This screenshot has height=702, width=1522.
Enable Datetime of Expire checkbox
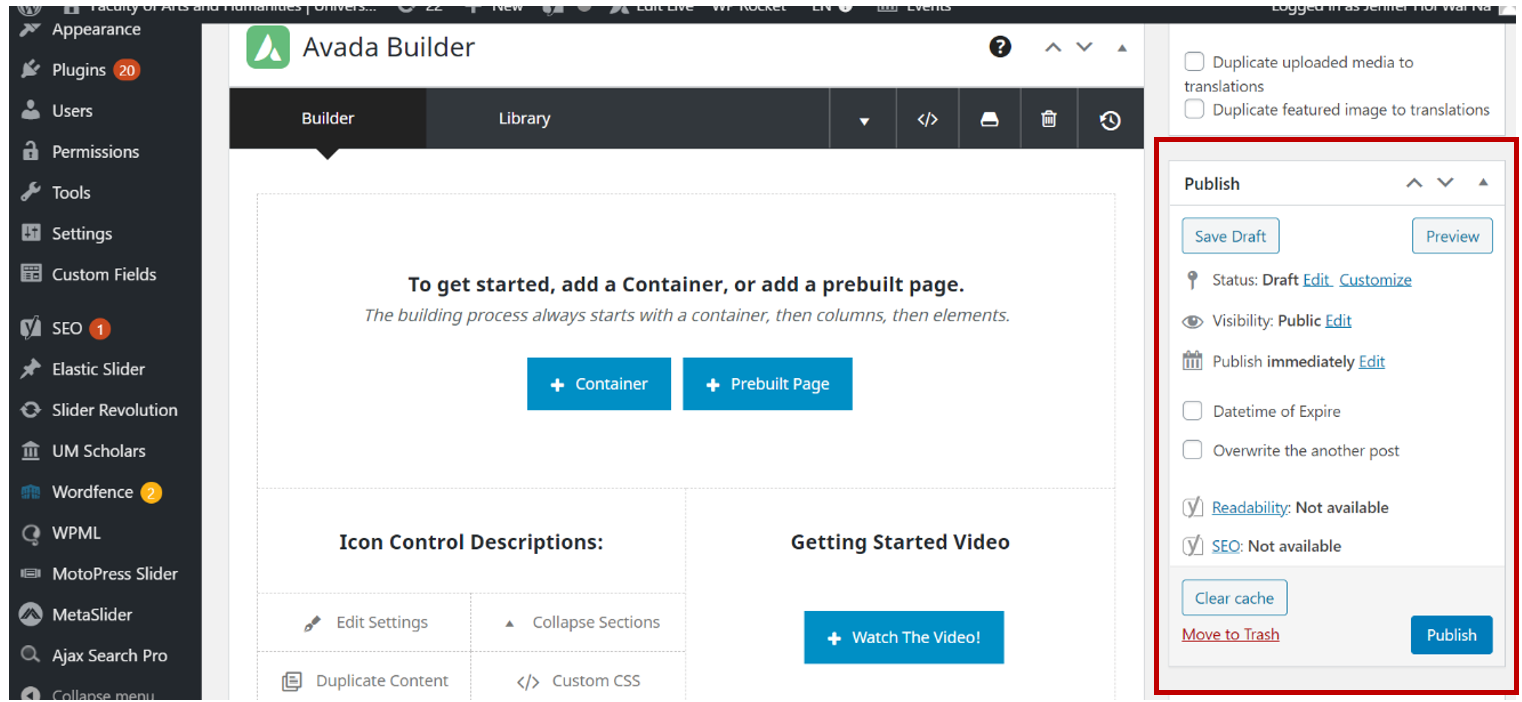tap(1192, 411)
